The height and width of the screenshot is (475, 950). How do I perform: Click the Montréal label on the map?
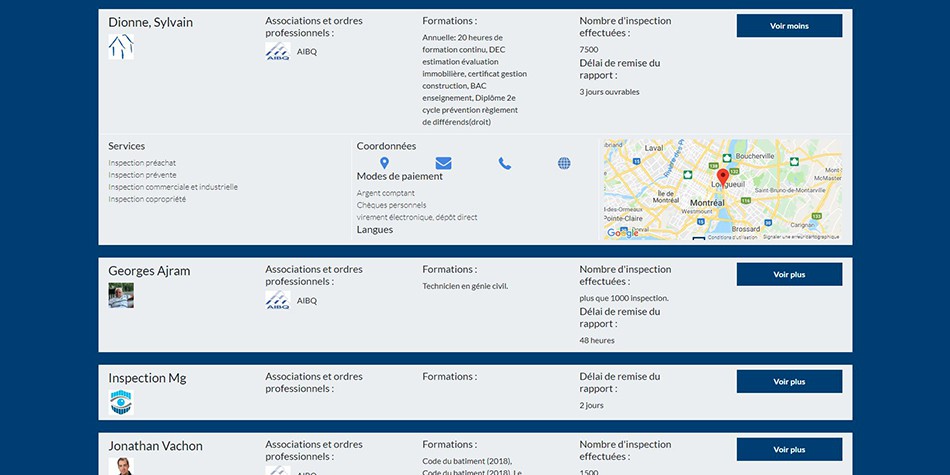tap(708, 203)
